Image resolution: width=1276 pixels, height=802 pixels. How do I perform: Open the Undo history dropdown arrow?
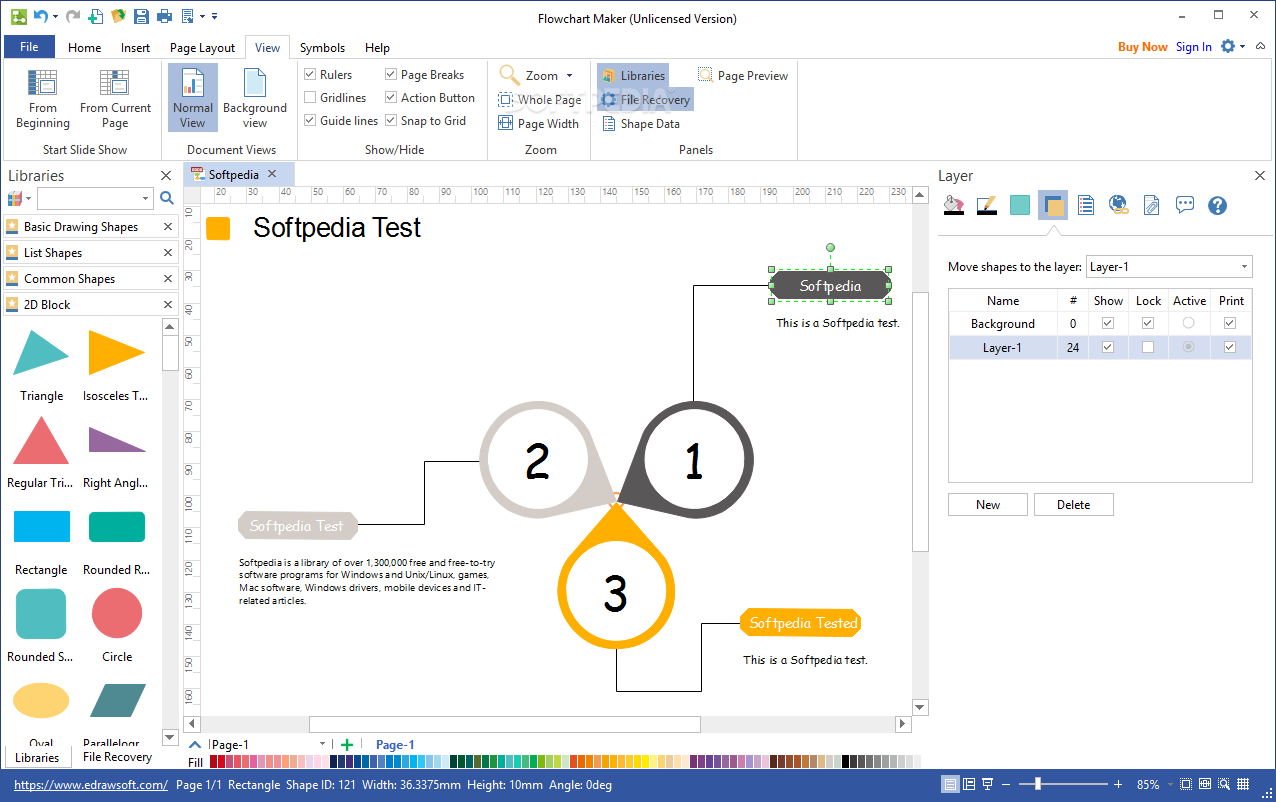56,17
